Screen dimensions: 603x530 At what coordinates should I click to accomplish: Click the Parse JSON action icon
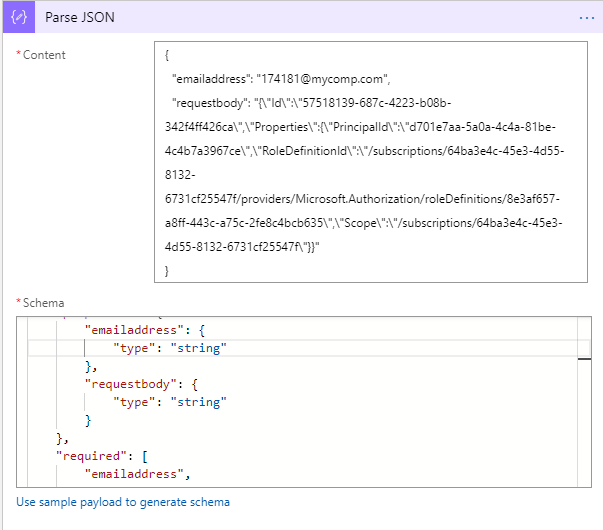coord(19,17)
